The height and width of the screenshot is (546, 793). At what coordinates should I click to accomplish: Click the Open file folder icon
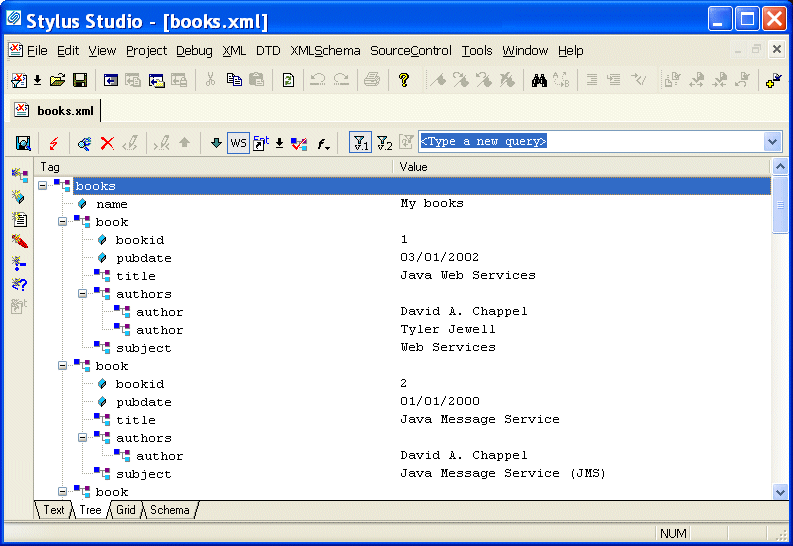[58, 80]
